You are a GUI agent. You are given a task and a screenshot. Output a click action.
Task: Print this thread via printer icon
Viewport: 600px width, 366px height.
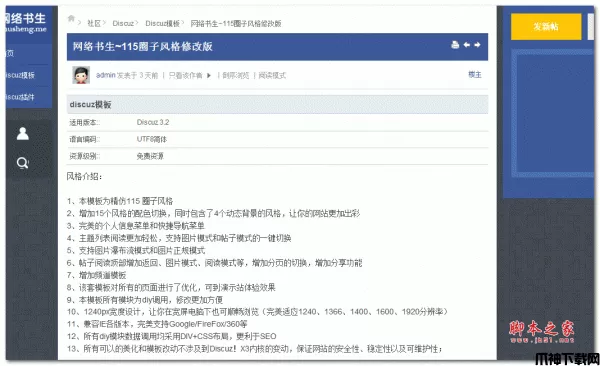click(x=455, y=45)
